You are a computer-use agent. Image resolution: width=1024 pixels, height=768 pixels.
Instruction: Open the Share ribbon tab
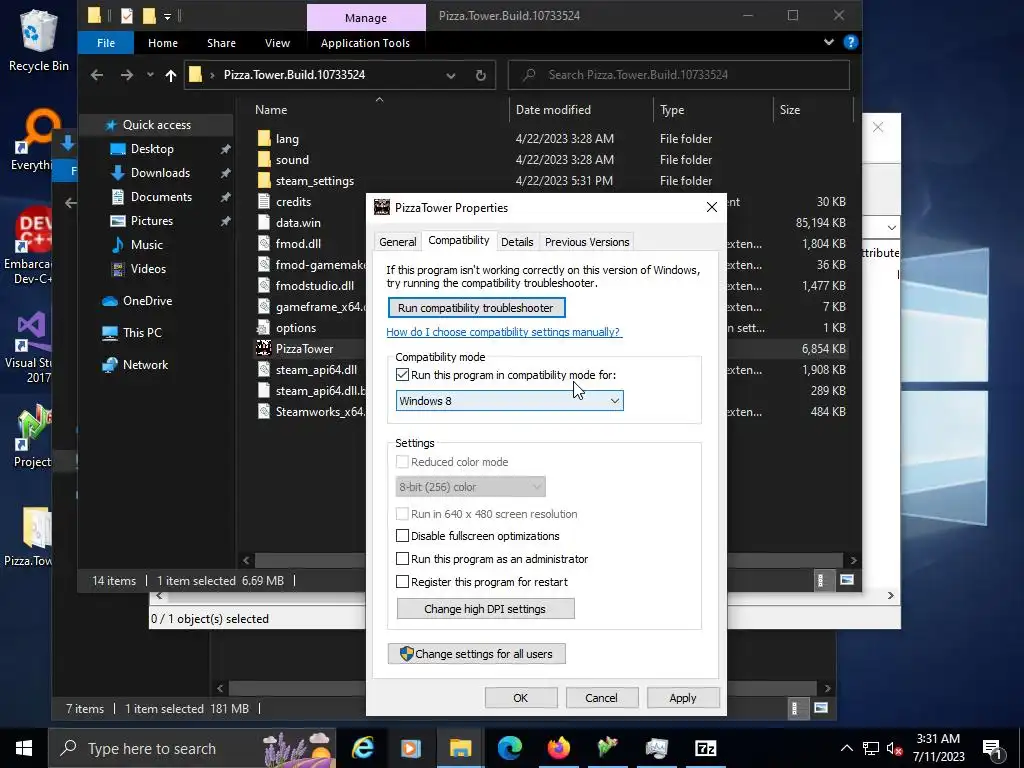pyautogui.click(x=221, y=43)
